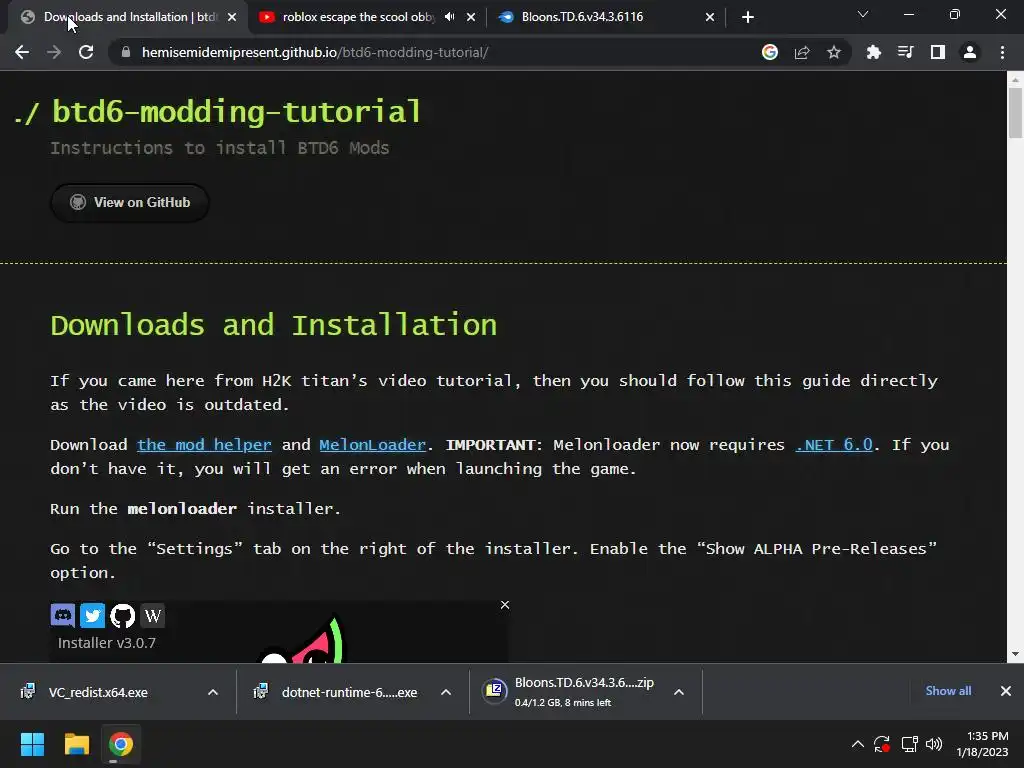
Task: Reload the current page
Action: pyautogui.click(x=86, y=52)
